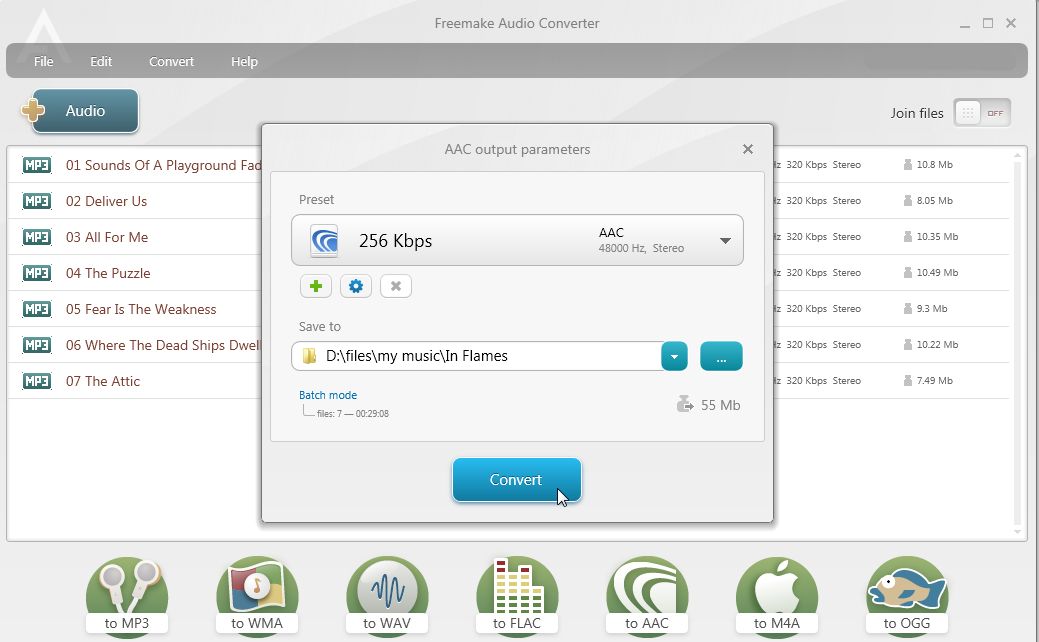1039x642 pixels.
Task: Select the to WAV format icon
Action: [387, 596]
